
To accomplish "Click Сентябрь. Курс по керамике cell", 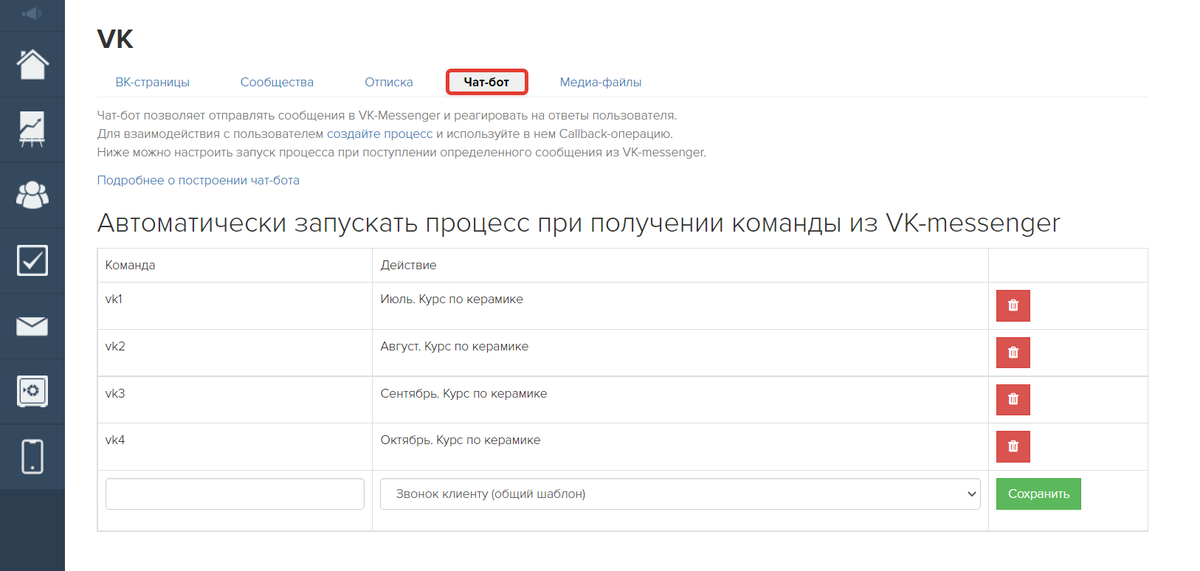I will point(680,400).
